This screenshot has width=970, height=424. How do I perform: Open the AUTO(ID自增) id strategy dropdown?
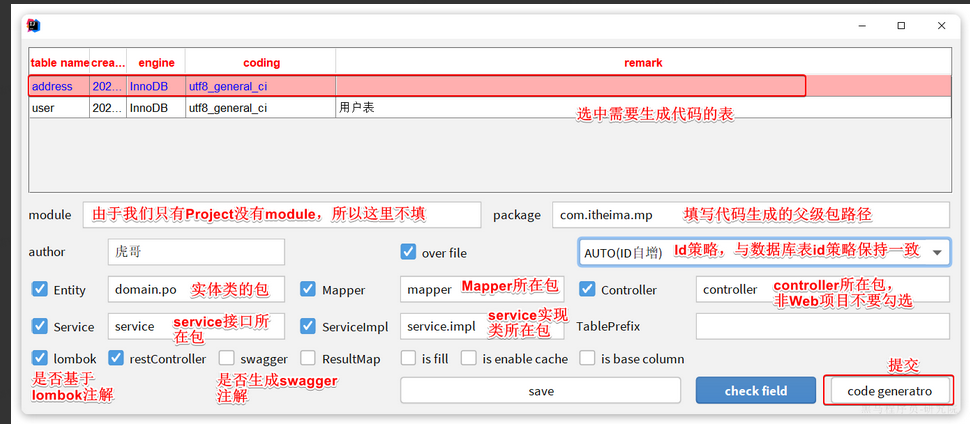click(x=764, y=252)
